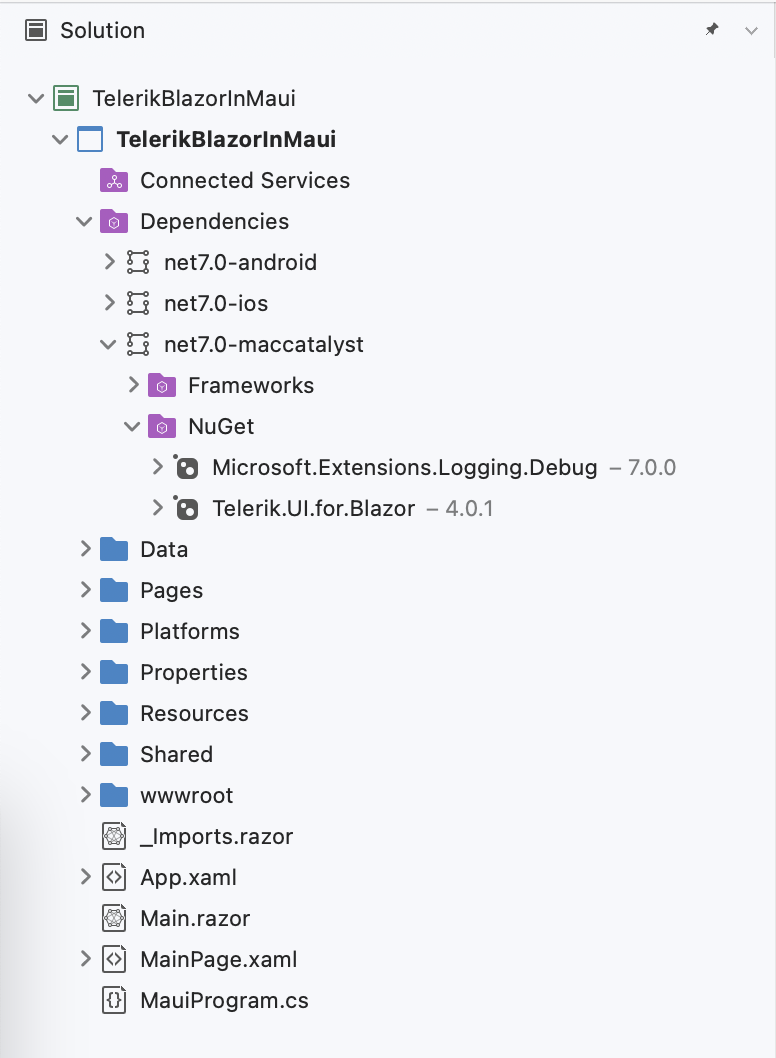Click the purple Frameworks folder icon

click(x=162, y=385)
